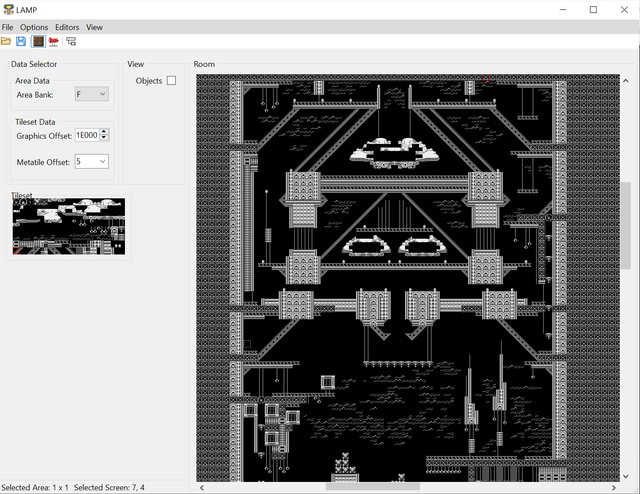This screenshot has width=640, height=494.
Task: Click the 'Selected Screen: 7, 4' status text
Action: point(109,487)
